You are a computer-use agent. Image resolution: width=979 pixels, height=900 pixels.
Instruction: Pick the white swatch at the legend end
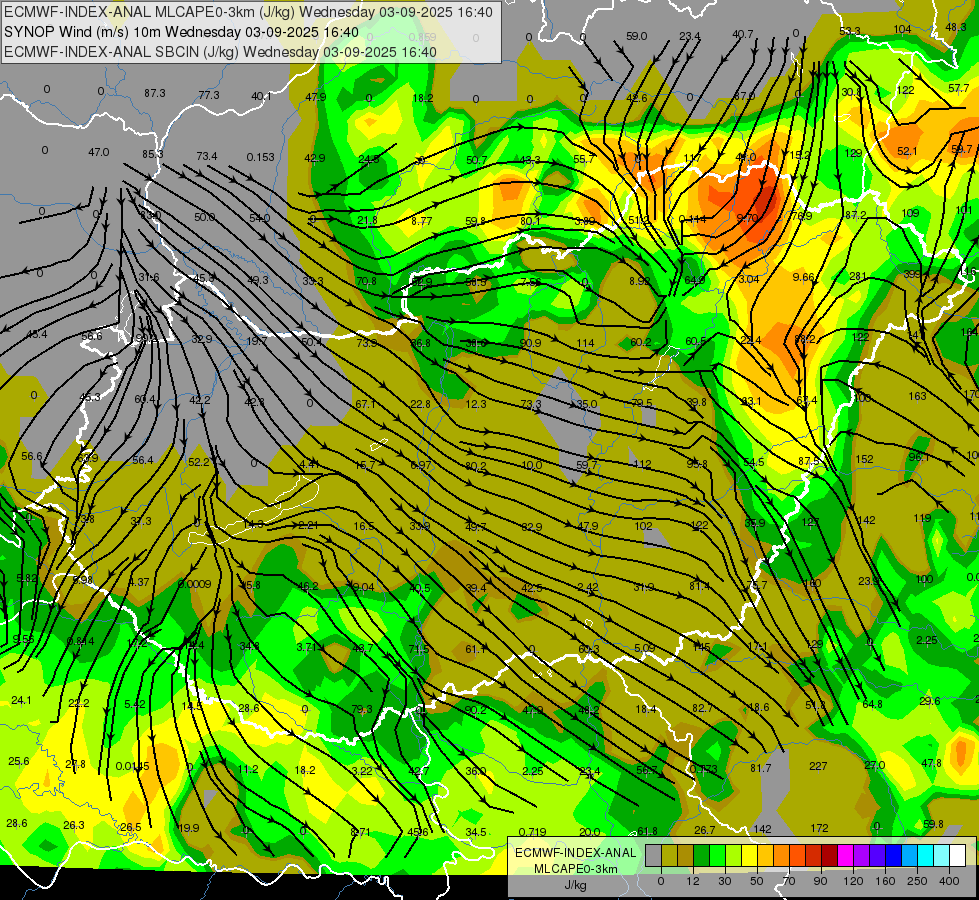pos(957,855)
